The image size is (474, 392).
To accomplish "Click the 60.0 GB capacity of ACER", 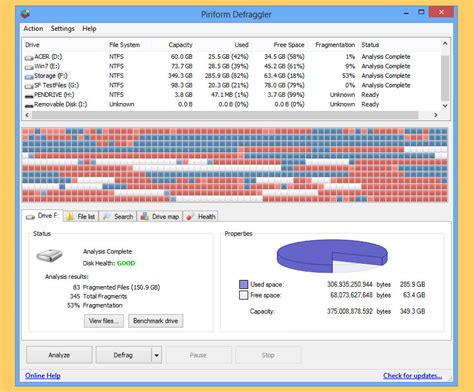I will pyautogui.click(x=182, y=57).
